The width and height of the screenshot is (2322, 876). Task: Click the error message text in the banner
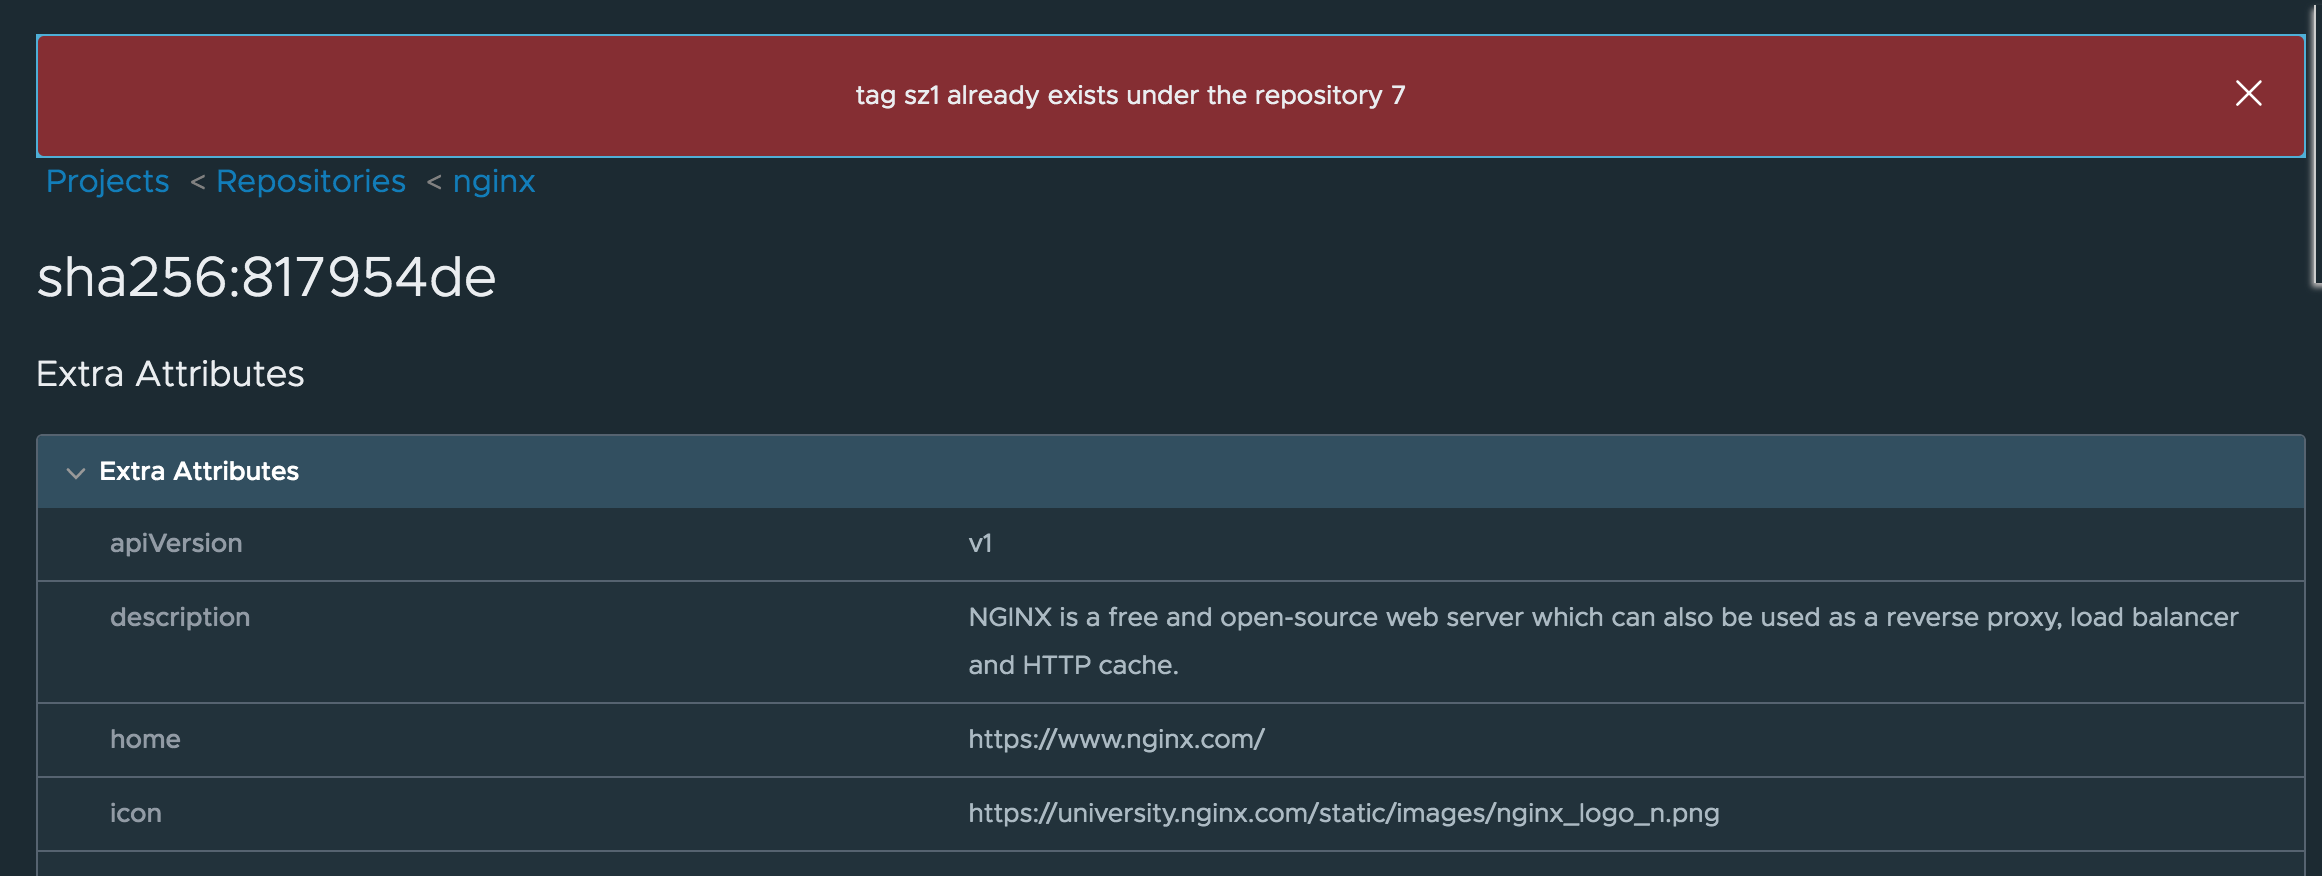click(1130, 95)
